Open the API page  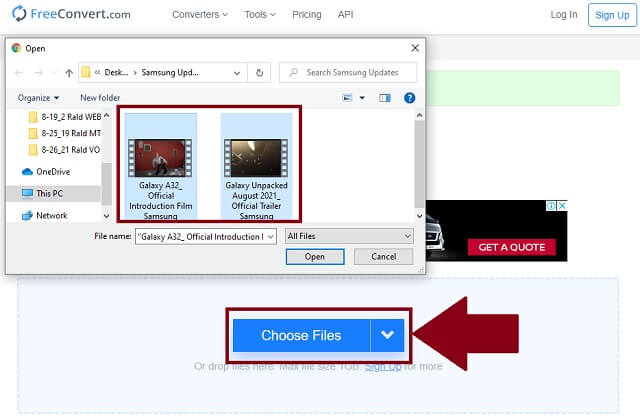coord(345,15)
